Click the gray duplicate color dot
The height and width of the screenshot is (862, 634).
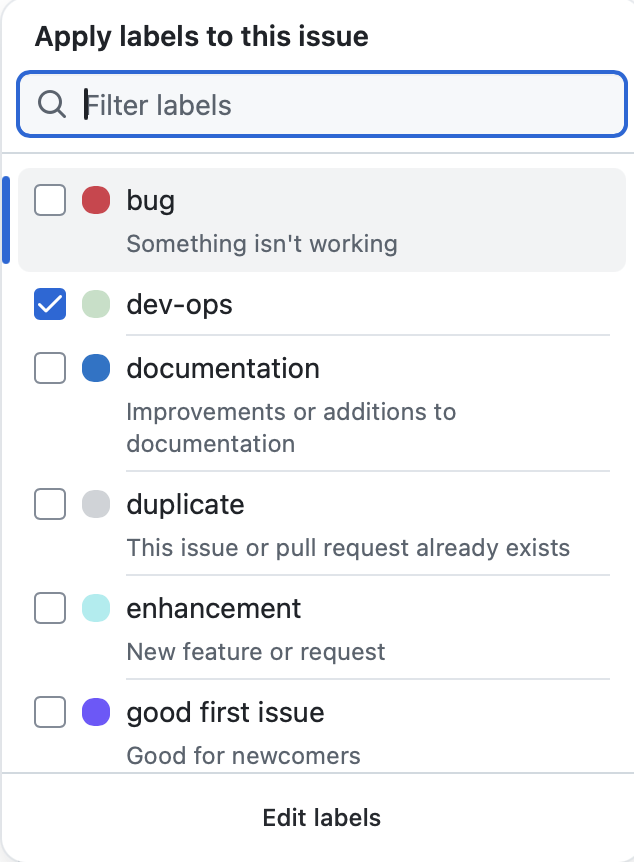95,504
